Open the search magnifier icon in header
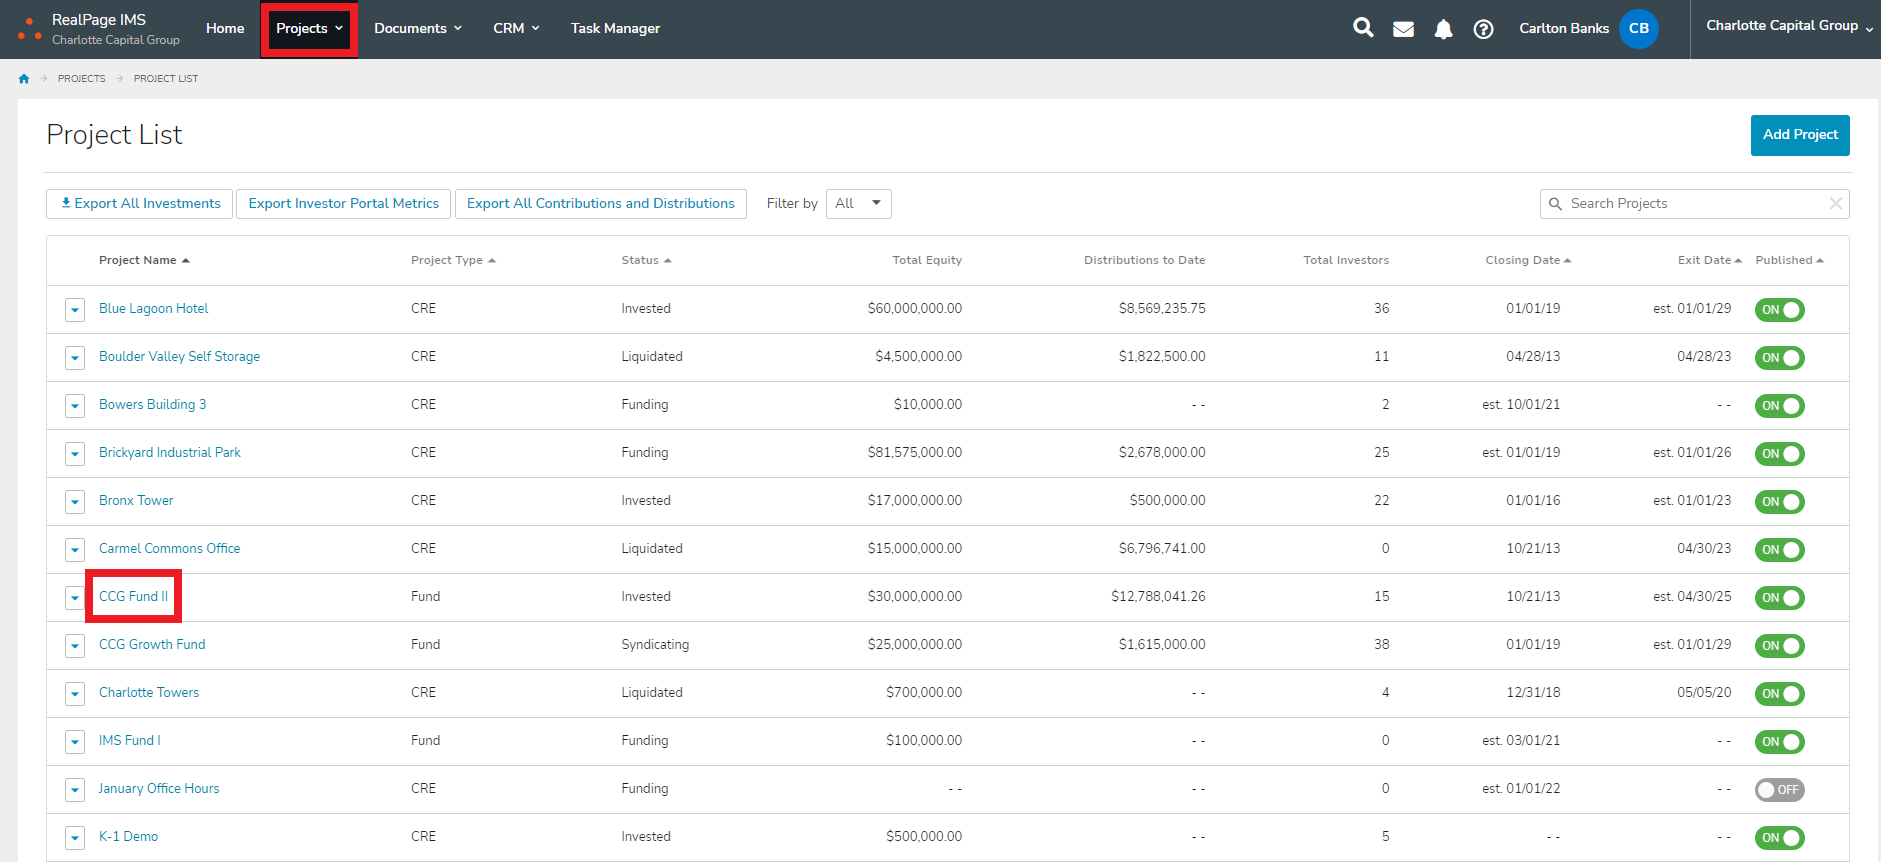This screenshot has width=1881, height=862. pos(1362,28)
